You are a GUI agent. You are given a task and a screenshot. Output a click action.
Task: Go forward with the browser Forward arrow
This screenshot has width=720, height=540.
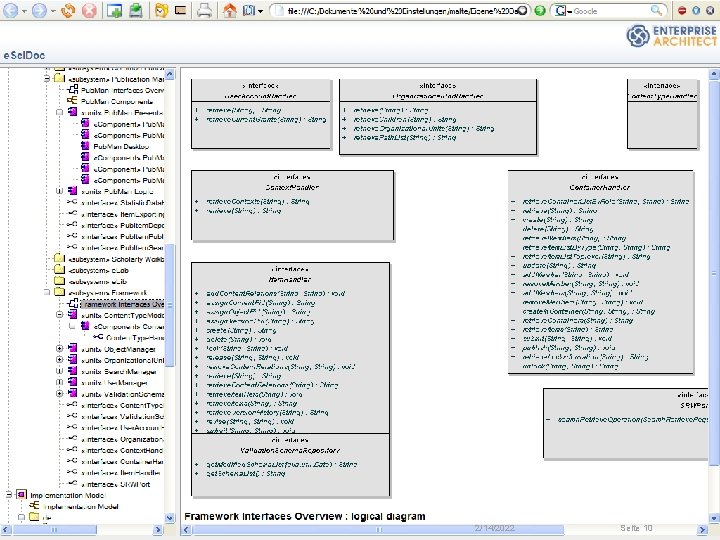click(39, 10)
